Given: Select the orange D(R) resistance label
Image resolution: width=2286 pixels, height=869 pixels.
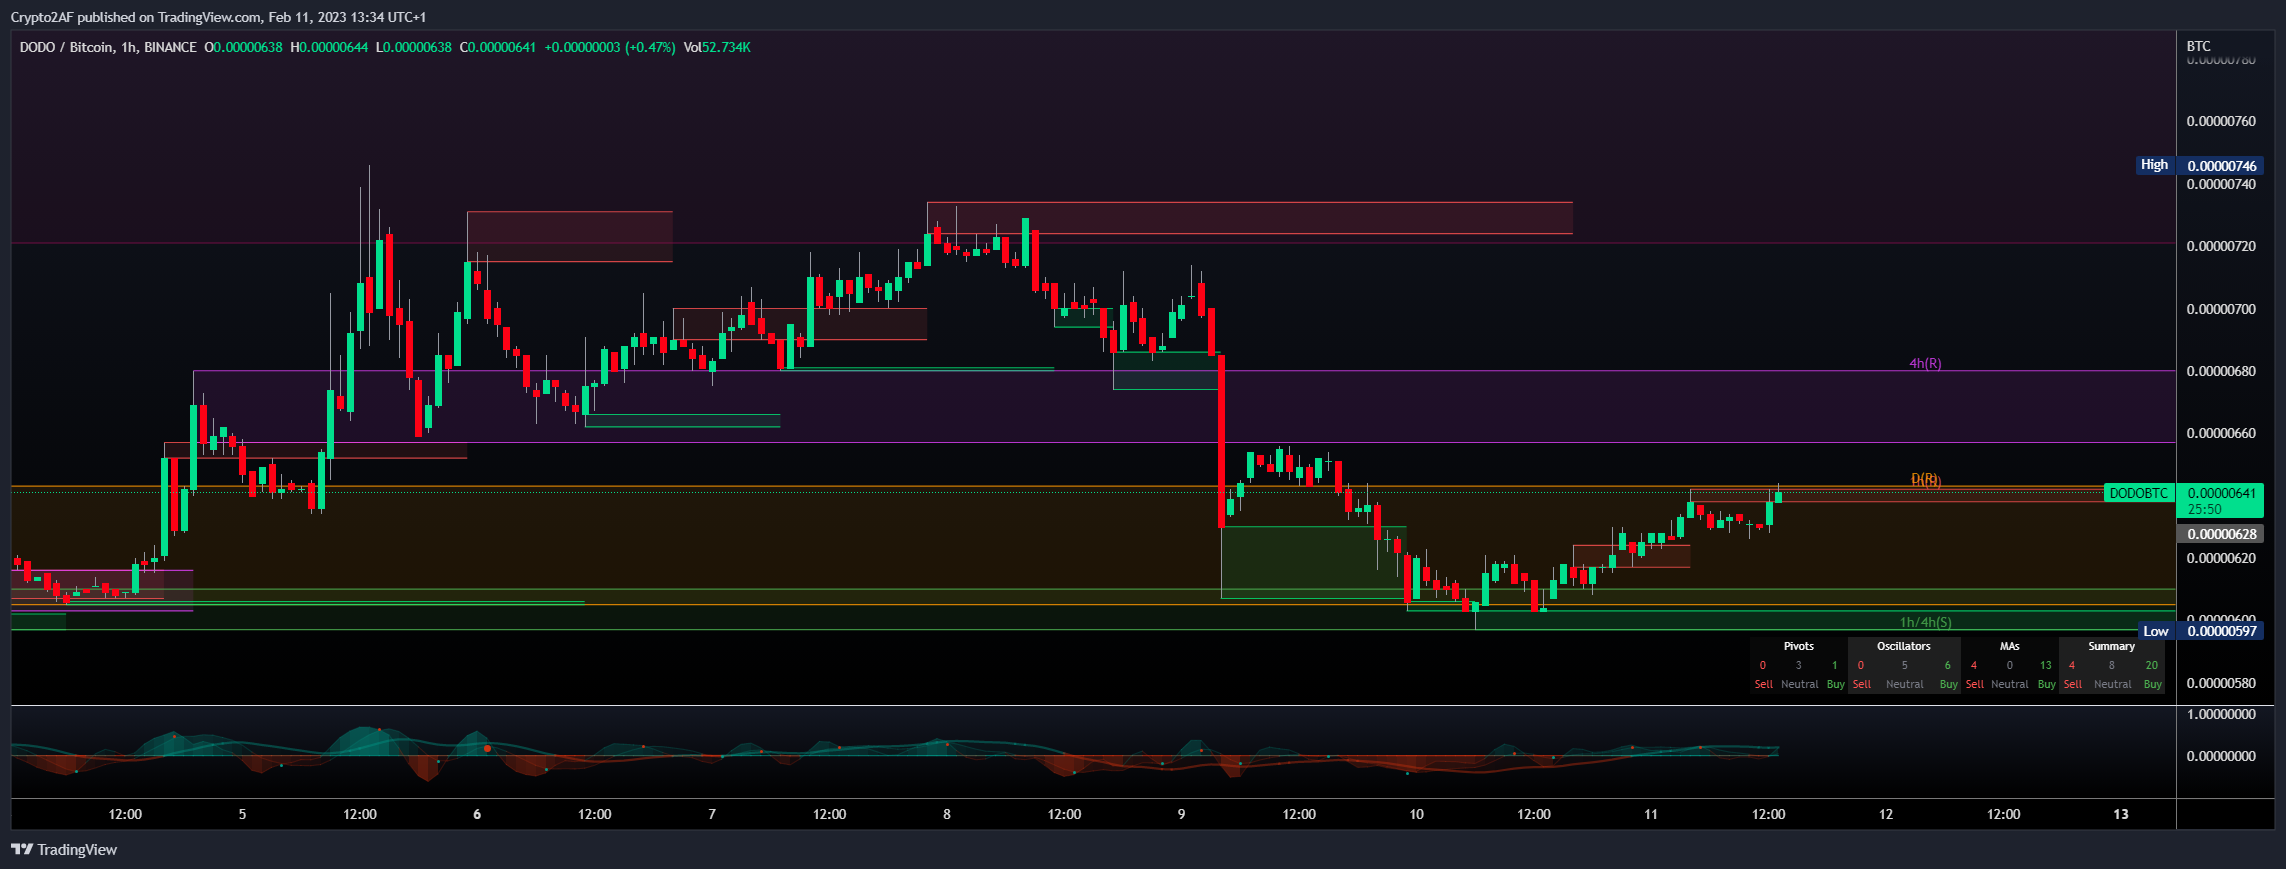Looking at the screenshot, I should pos(1925,479).
